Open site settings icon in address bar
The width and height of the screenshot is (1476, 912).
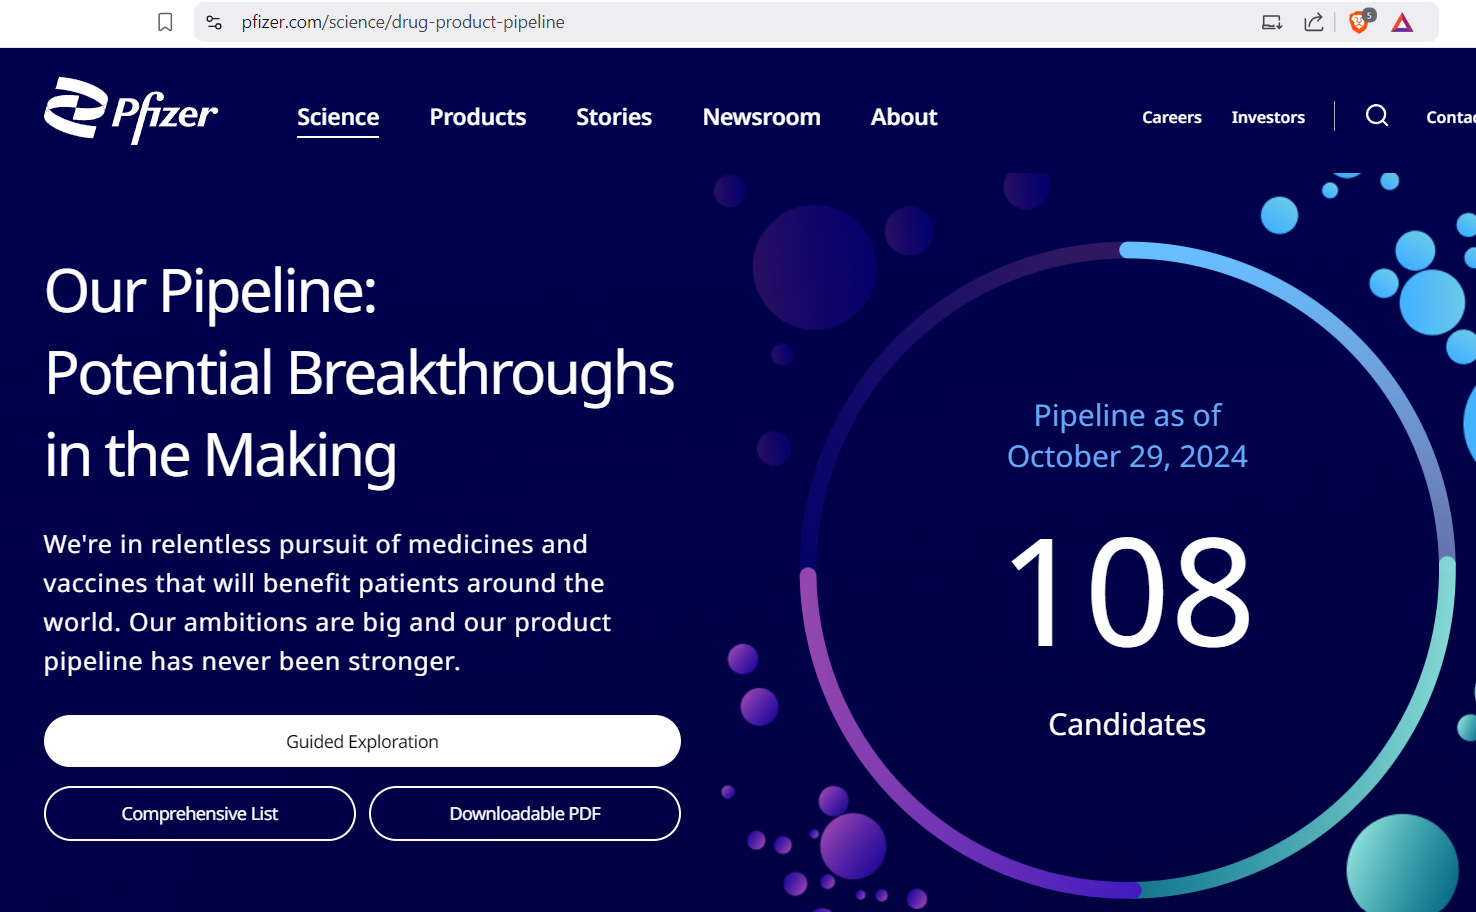214,22
